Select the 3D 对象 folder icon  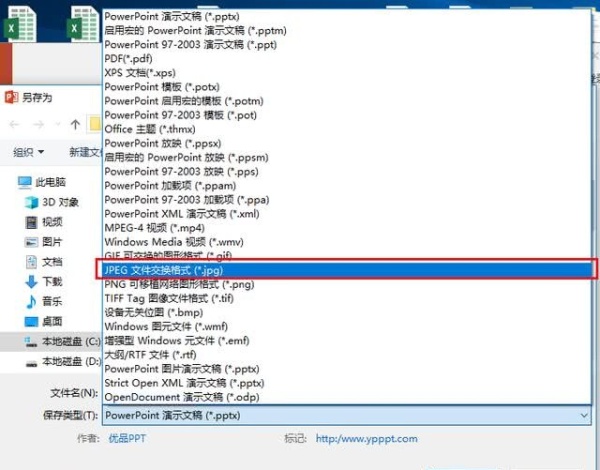[x=28, y=202]
